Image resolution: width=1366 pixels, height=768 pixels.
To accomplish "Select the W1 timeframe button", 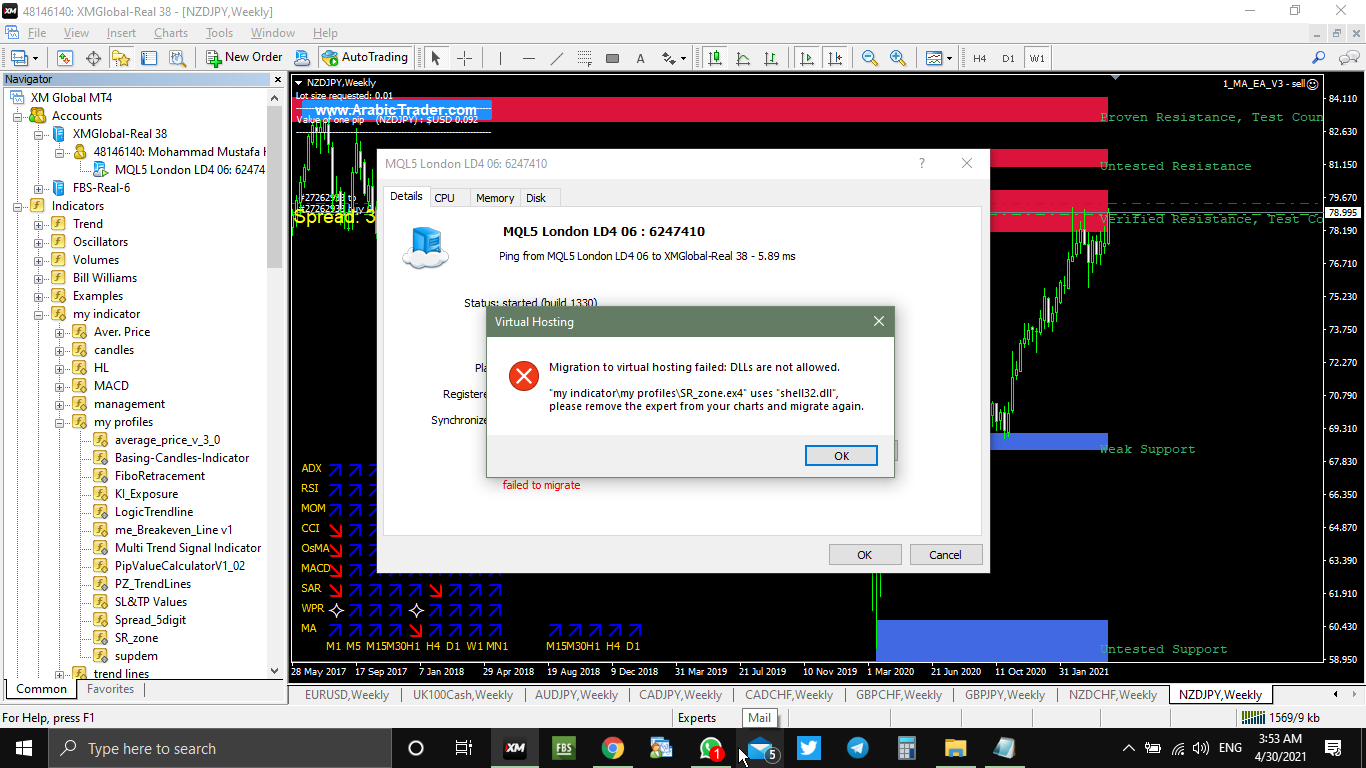I will (1037, 58).
